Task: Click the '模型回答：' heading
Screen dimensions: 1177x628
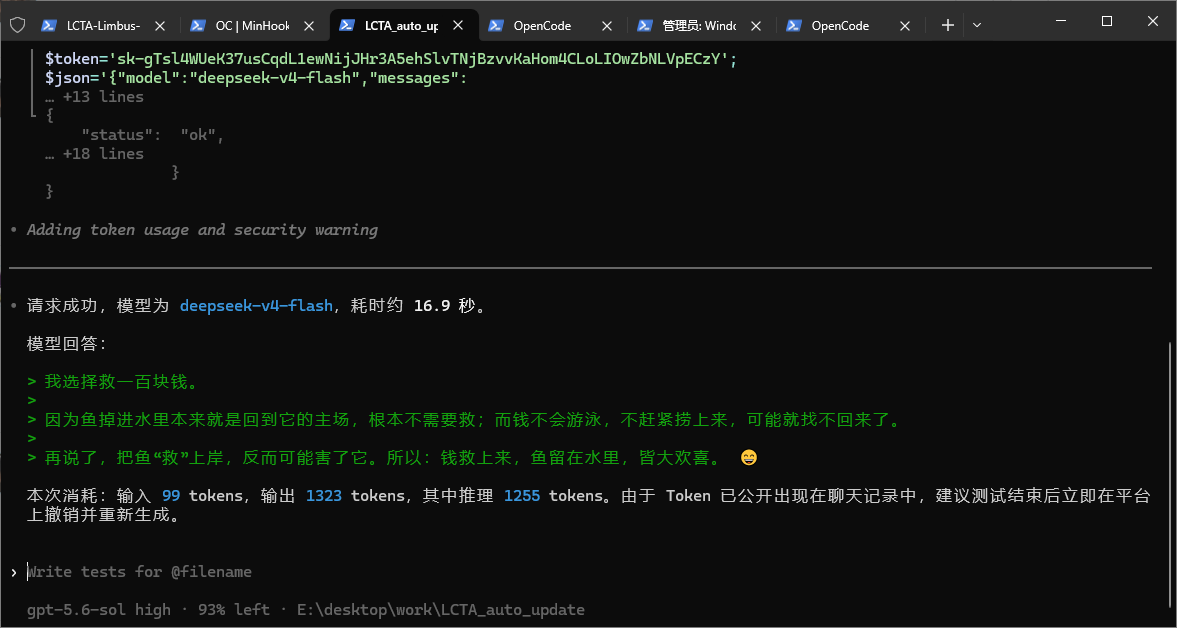Action: click(x=68, y=344)
